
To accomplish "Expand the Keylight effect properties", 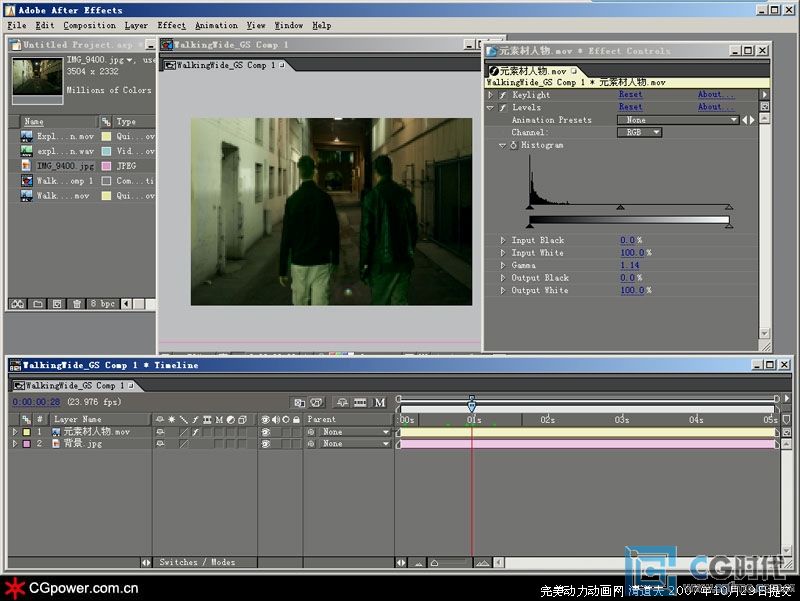I will tap(490, 95).
